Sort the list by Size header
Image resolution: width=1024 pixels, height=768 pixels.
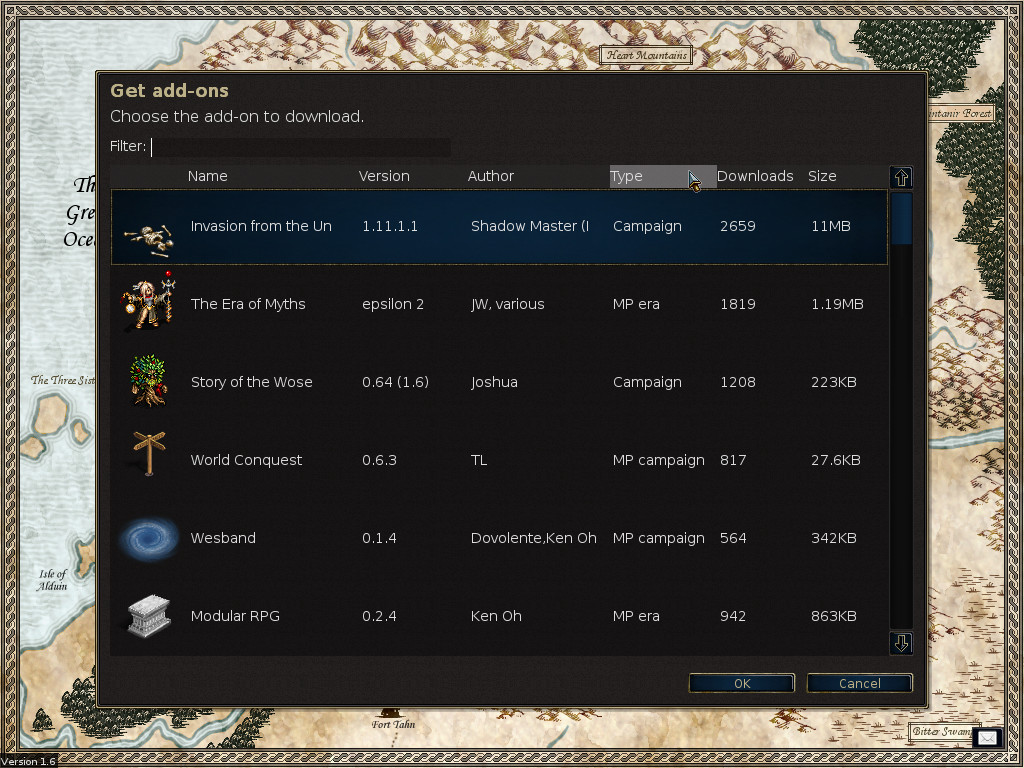click(x=822, y=176)
